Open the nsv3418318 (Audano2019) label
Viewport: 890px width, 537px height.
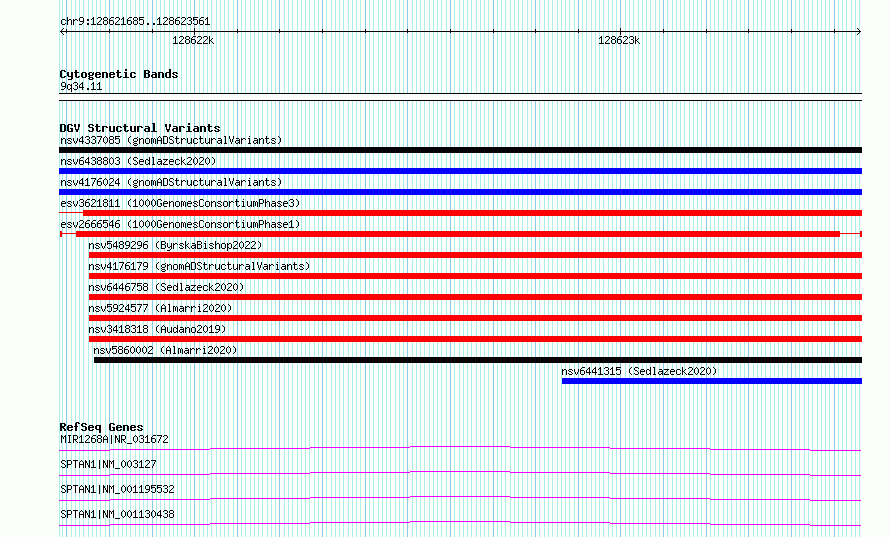(x=157, y=329)
